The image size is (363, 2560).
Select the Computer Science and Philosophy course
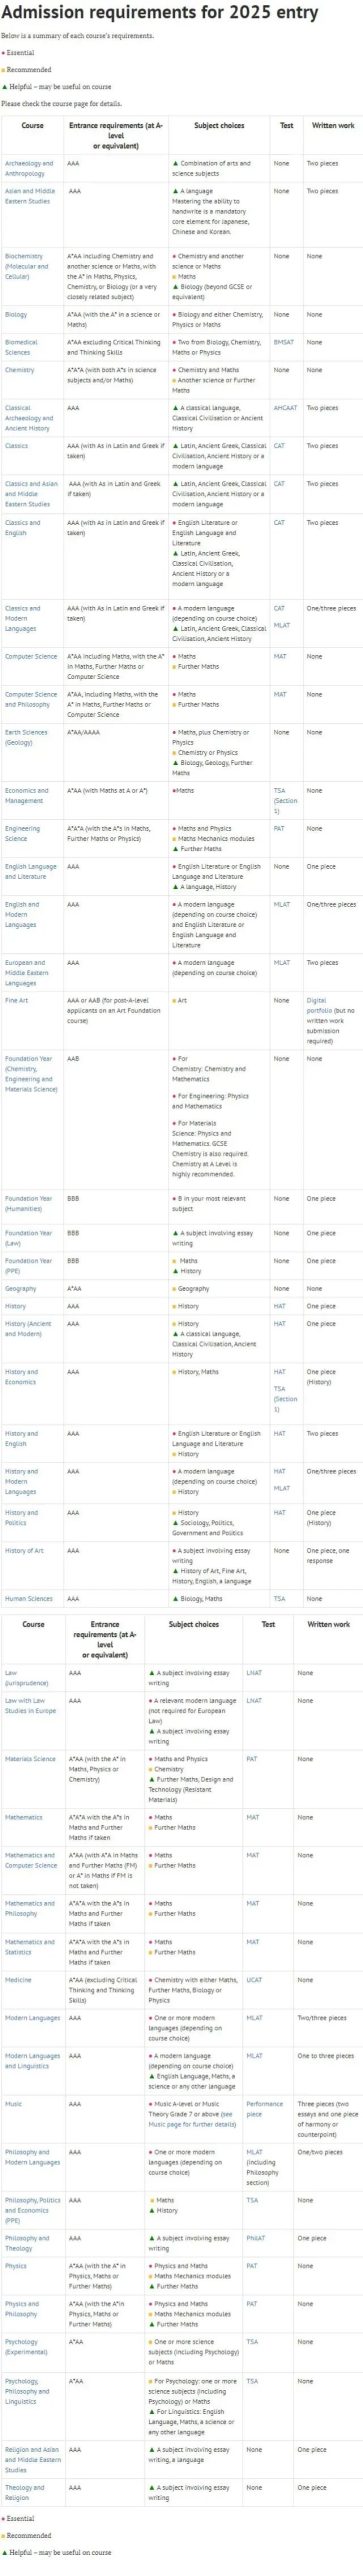[31, 699]
